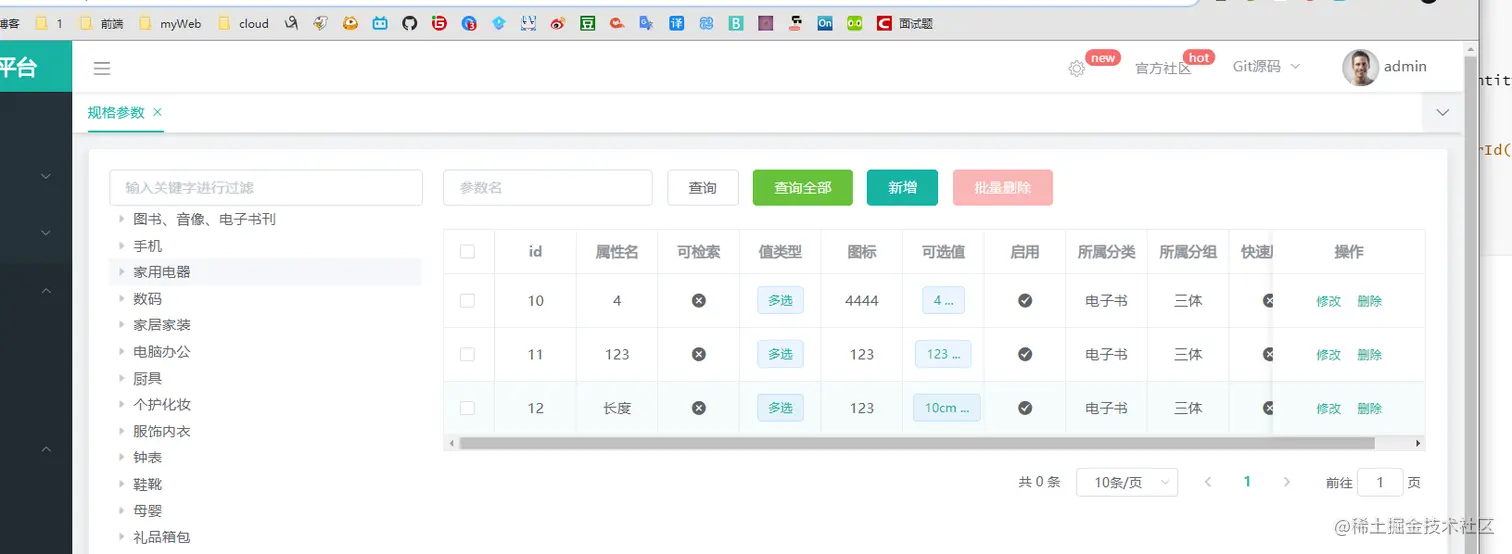
Task: Click the 123 ... value tag in row 11
Action: click(943, 354)
